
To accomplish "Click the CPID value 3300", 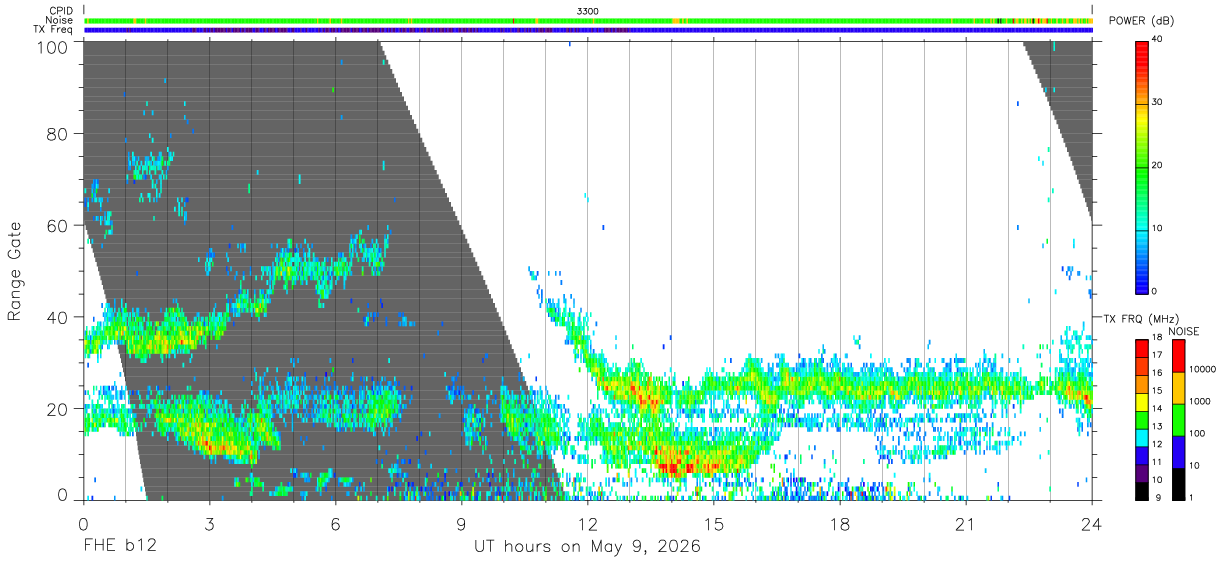I will [587, 10].
